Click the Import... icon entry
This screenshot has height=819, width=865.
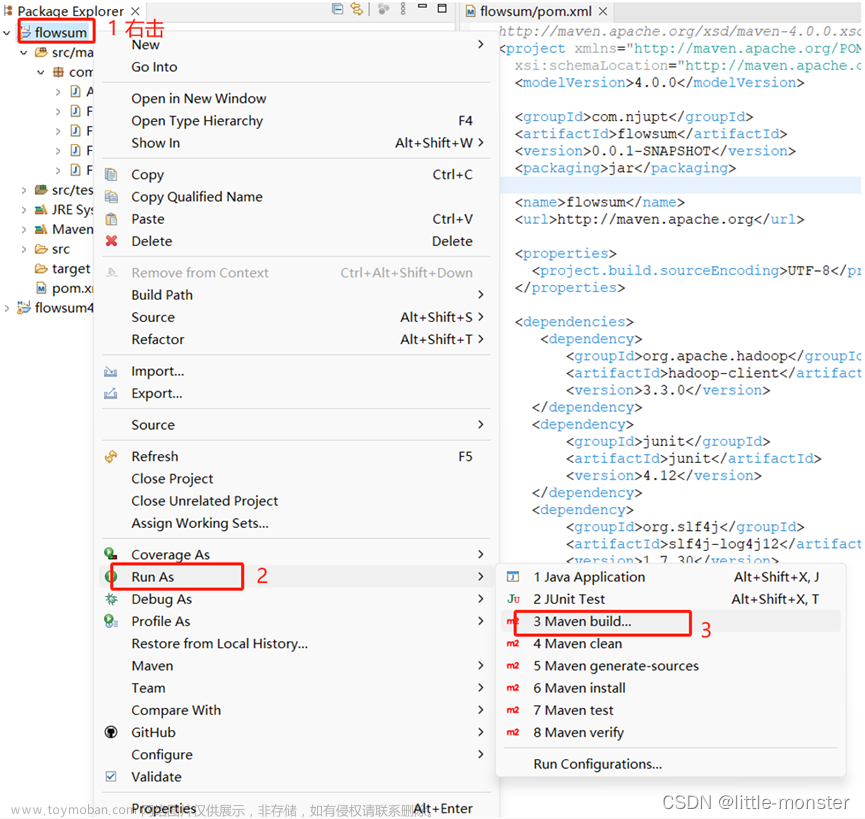[x=111, y=371]
